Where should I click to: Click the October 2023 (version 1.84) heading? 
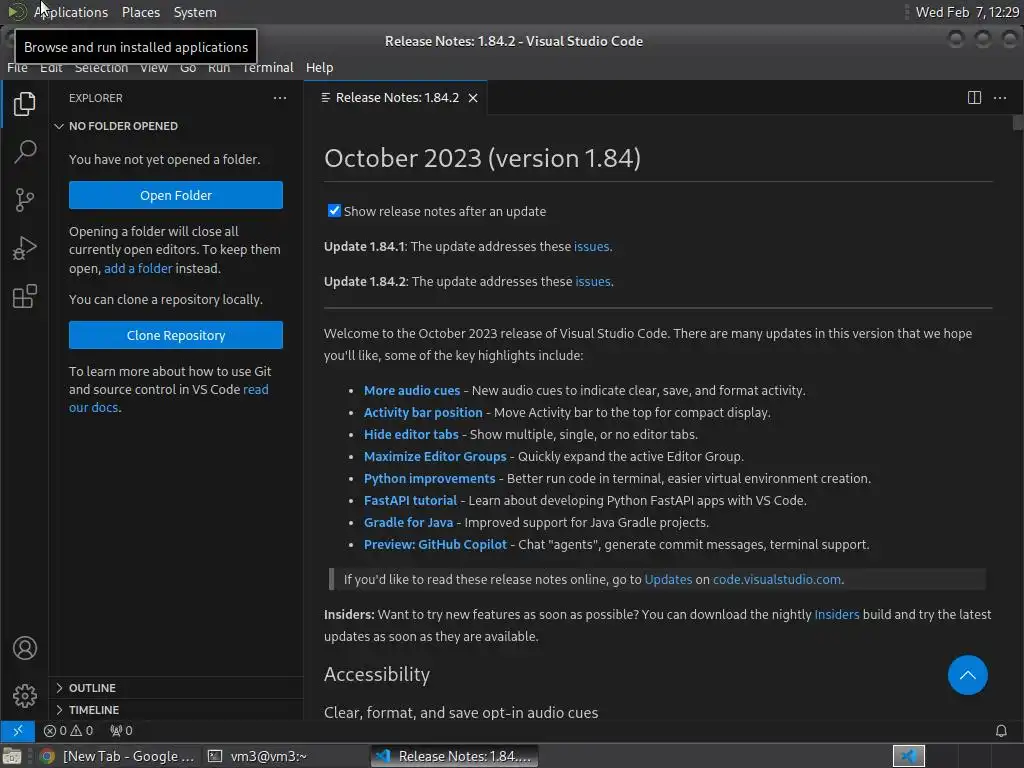[482, 158]
